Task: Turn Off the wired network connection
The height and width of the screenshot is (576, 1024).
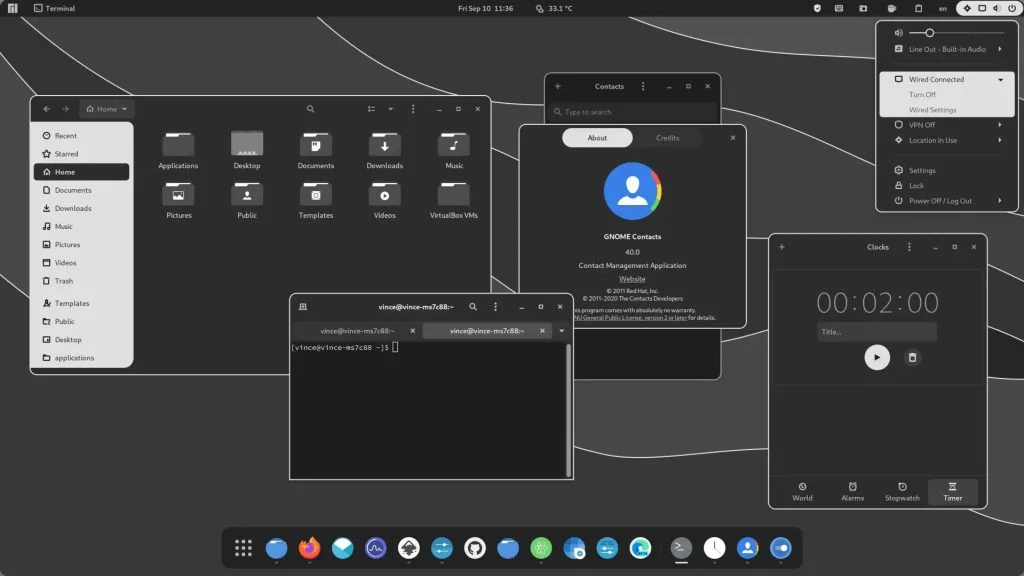Action: (922, 95)
